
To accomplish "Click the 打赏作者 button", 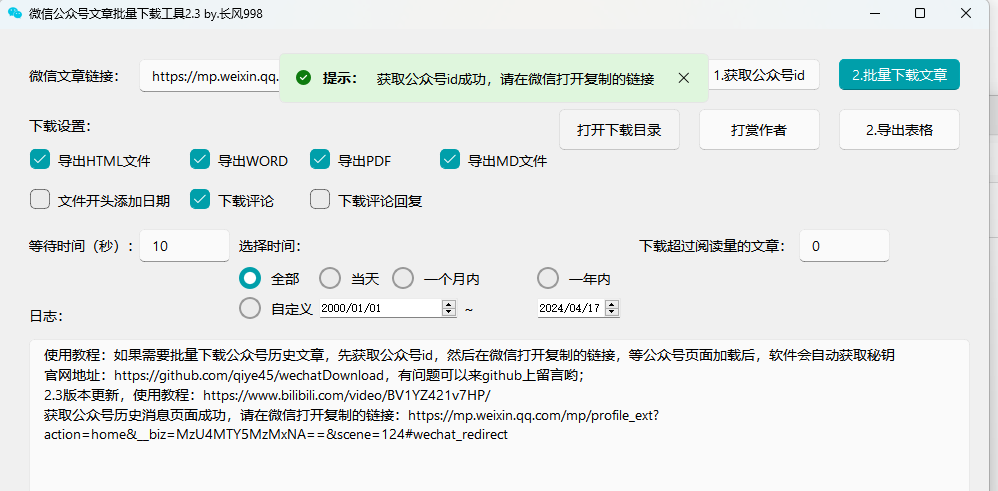I will click(x=759, y=130).
